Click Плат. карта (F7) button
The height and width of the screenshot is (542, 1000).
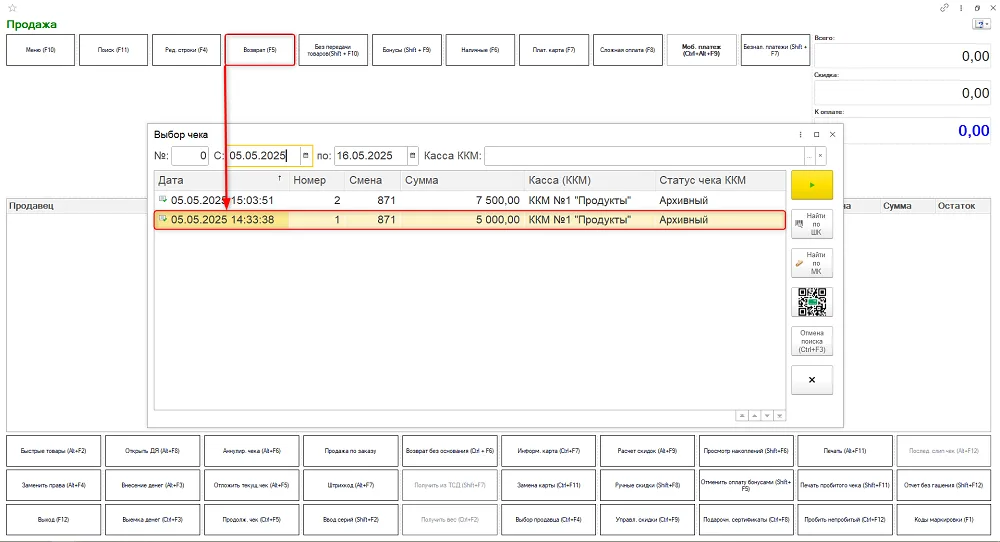pyautogui.click(x=554, y=50)
